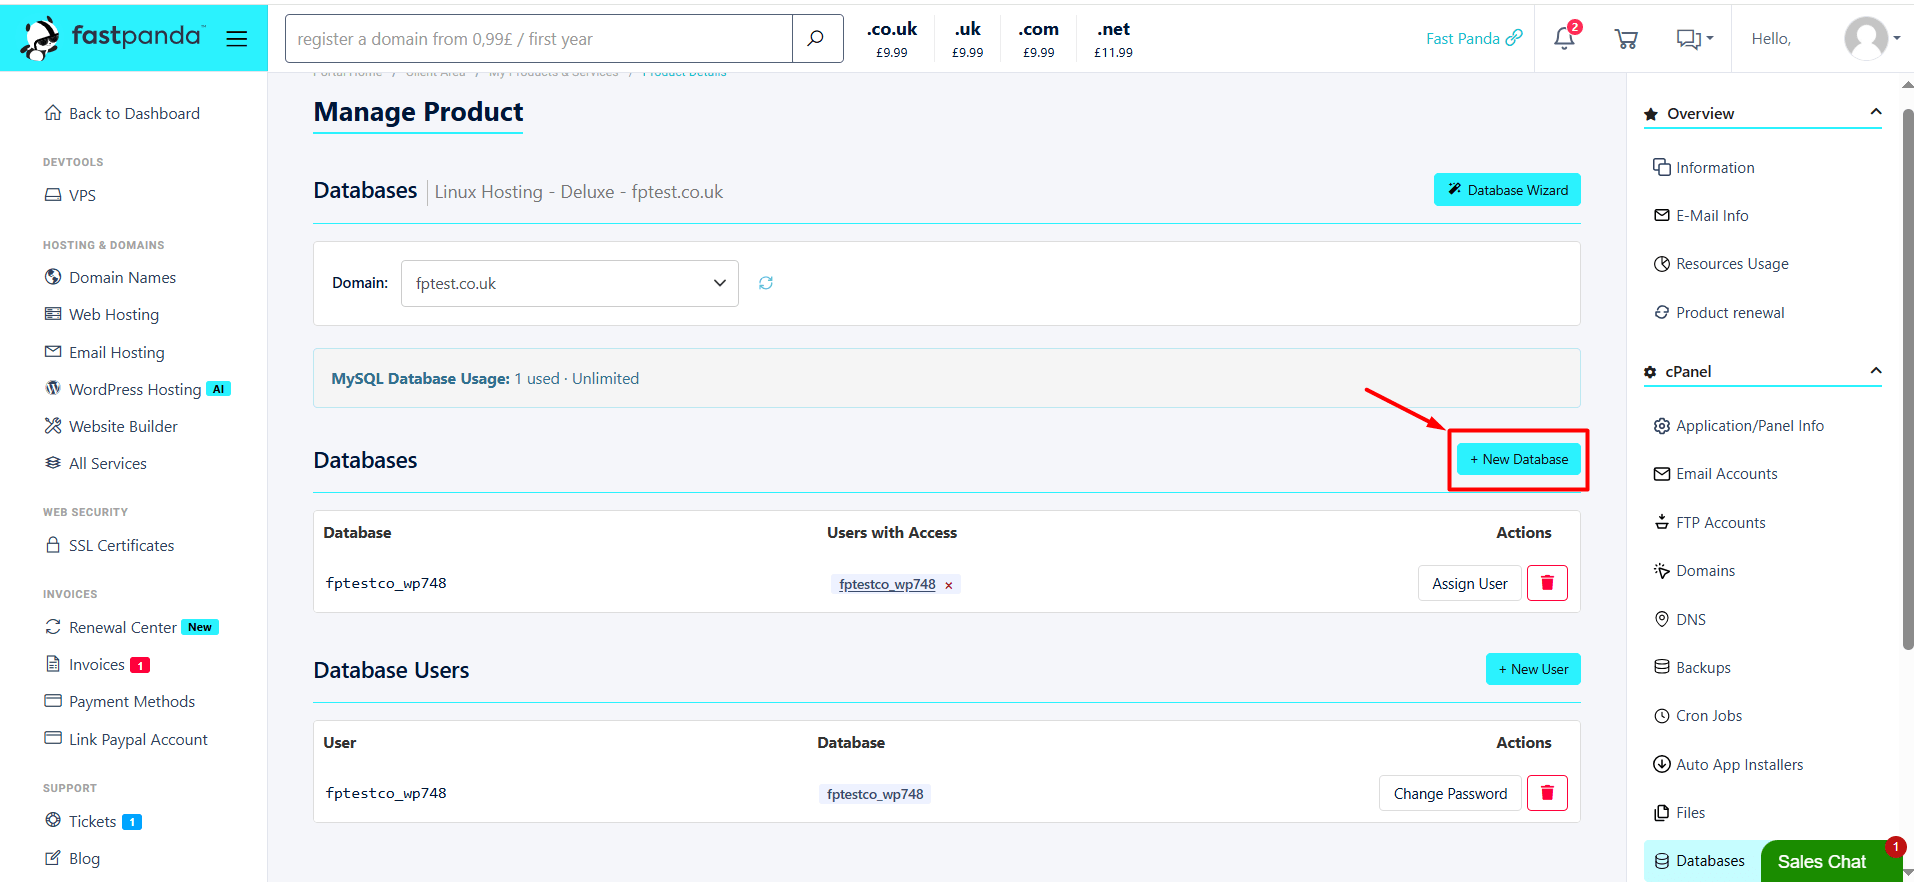Open Information in Overview panel

pyautogui.click(x=1704, y=167)
